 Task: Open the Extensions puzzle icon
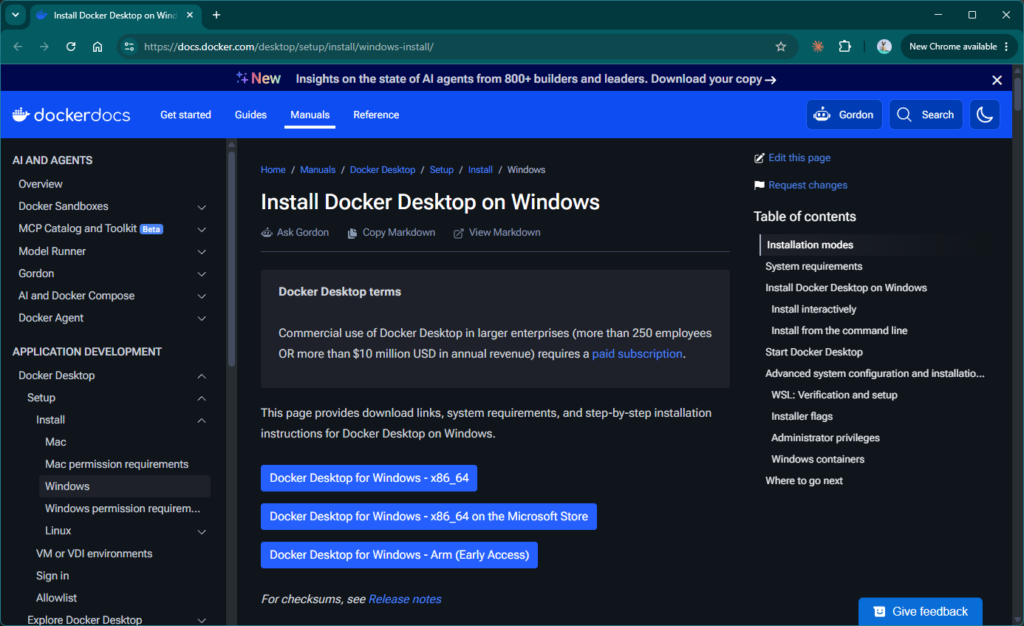click(x=844, y=46)
